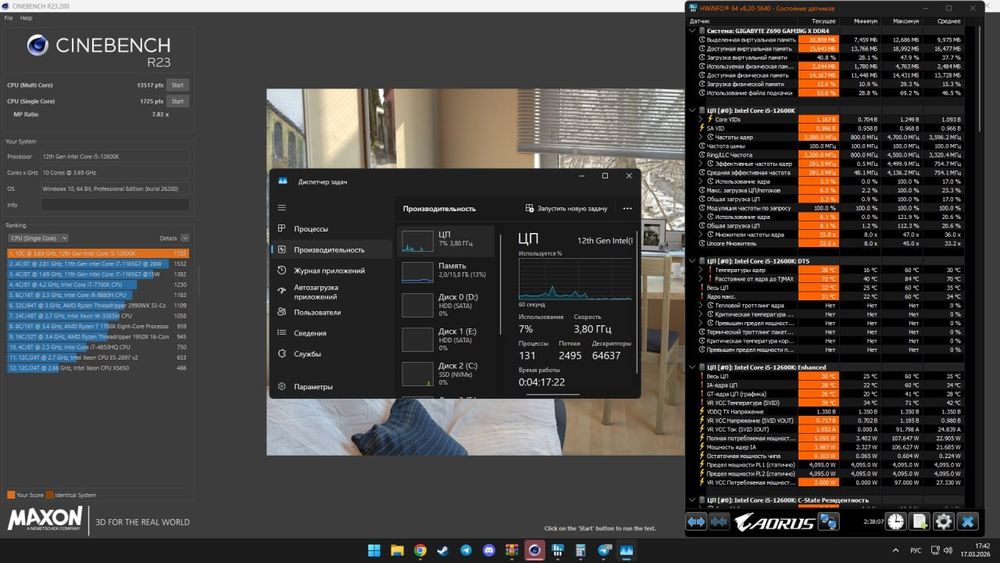1000x563 pixels.
Task: Open Пользователи in Task Manager sidebar
Action: pos(330,312)
